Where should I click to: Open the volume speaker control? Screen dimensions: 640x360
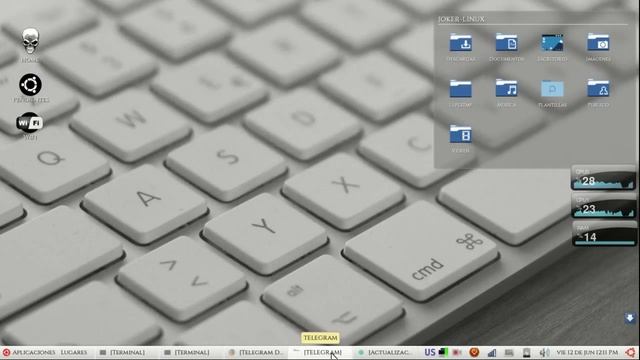coord(544,352)
